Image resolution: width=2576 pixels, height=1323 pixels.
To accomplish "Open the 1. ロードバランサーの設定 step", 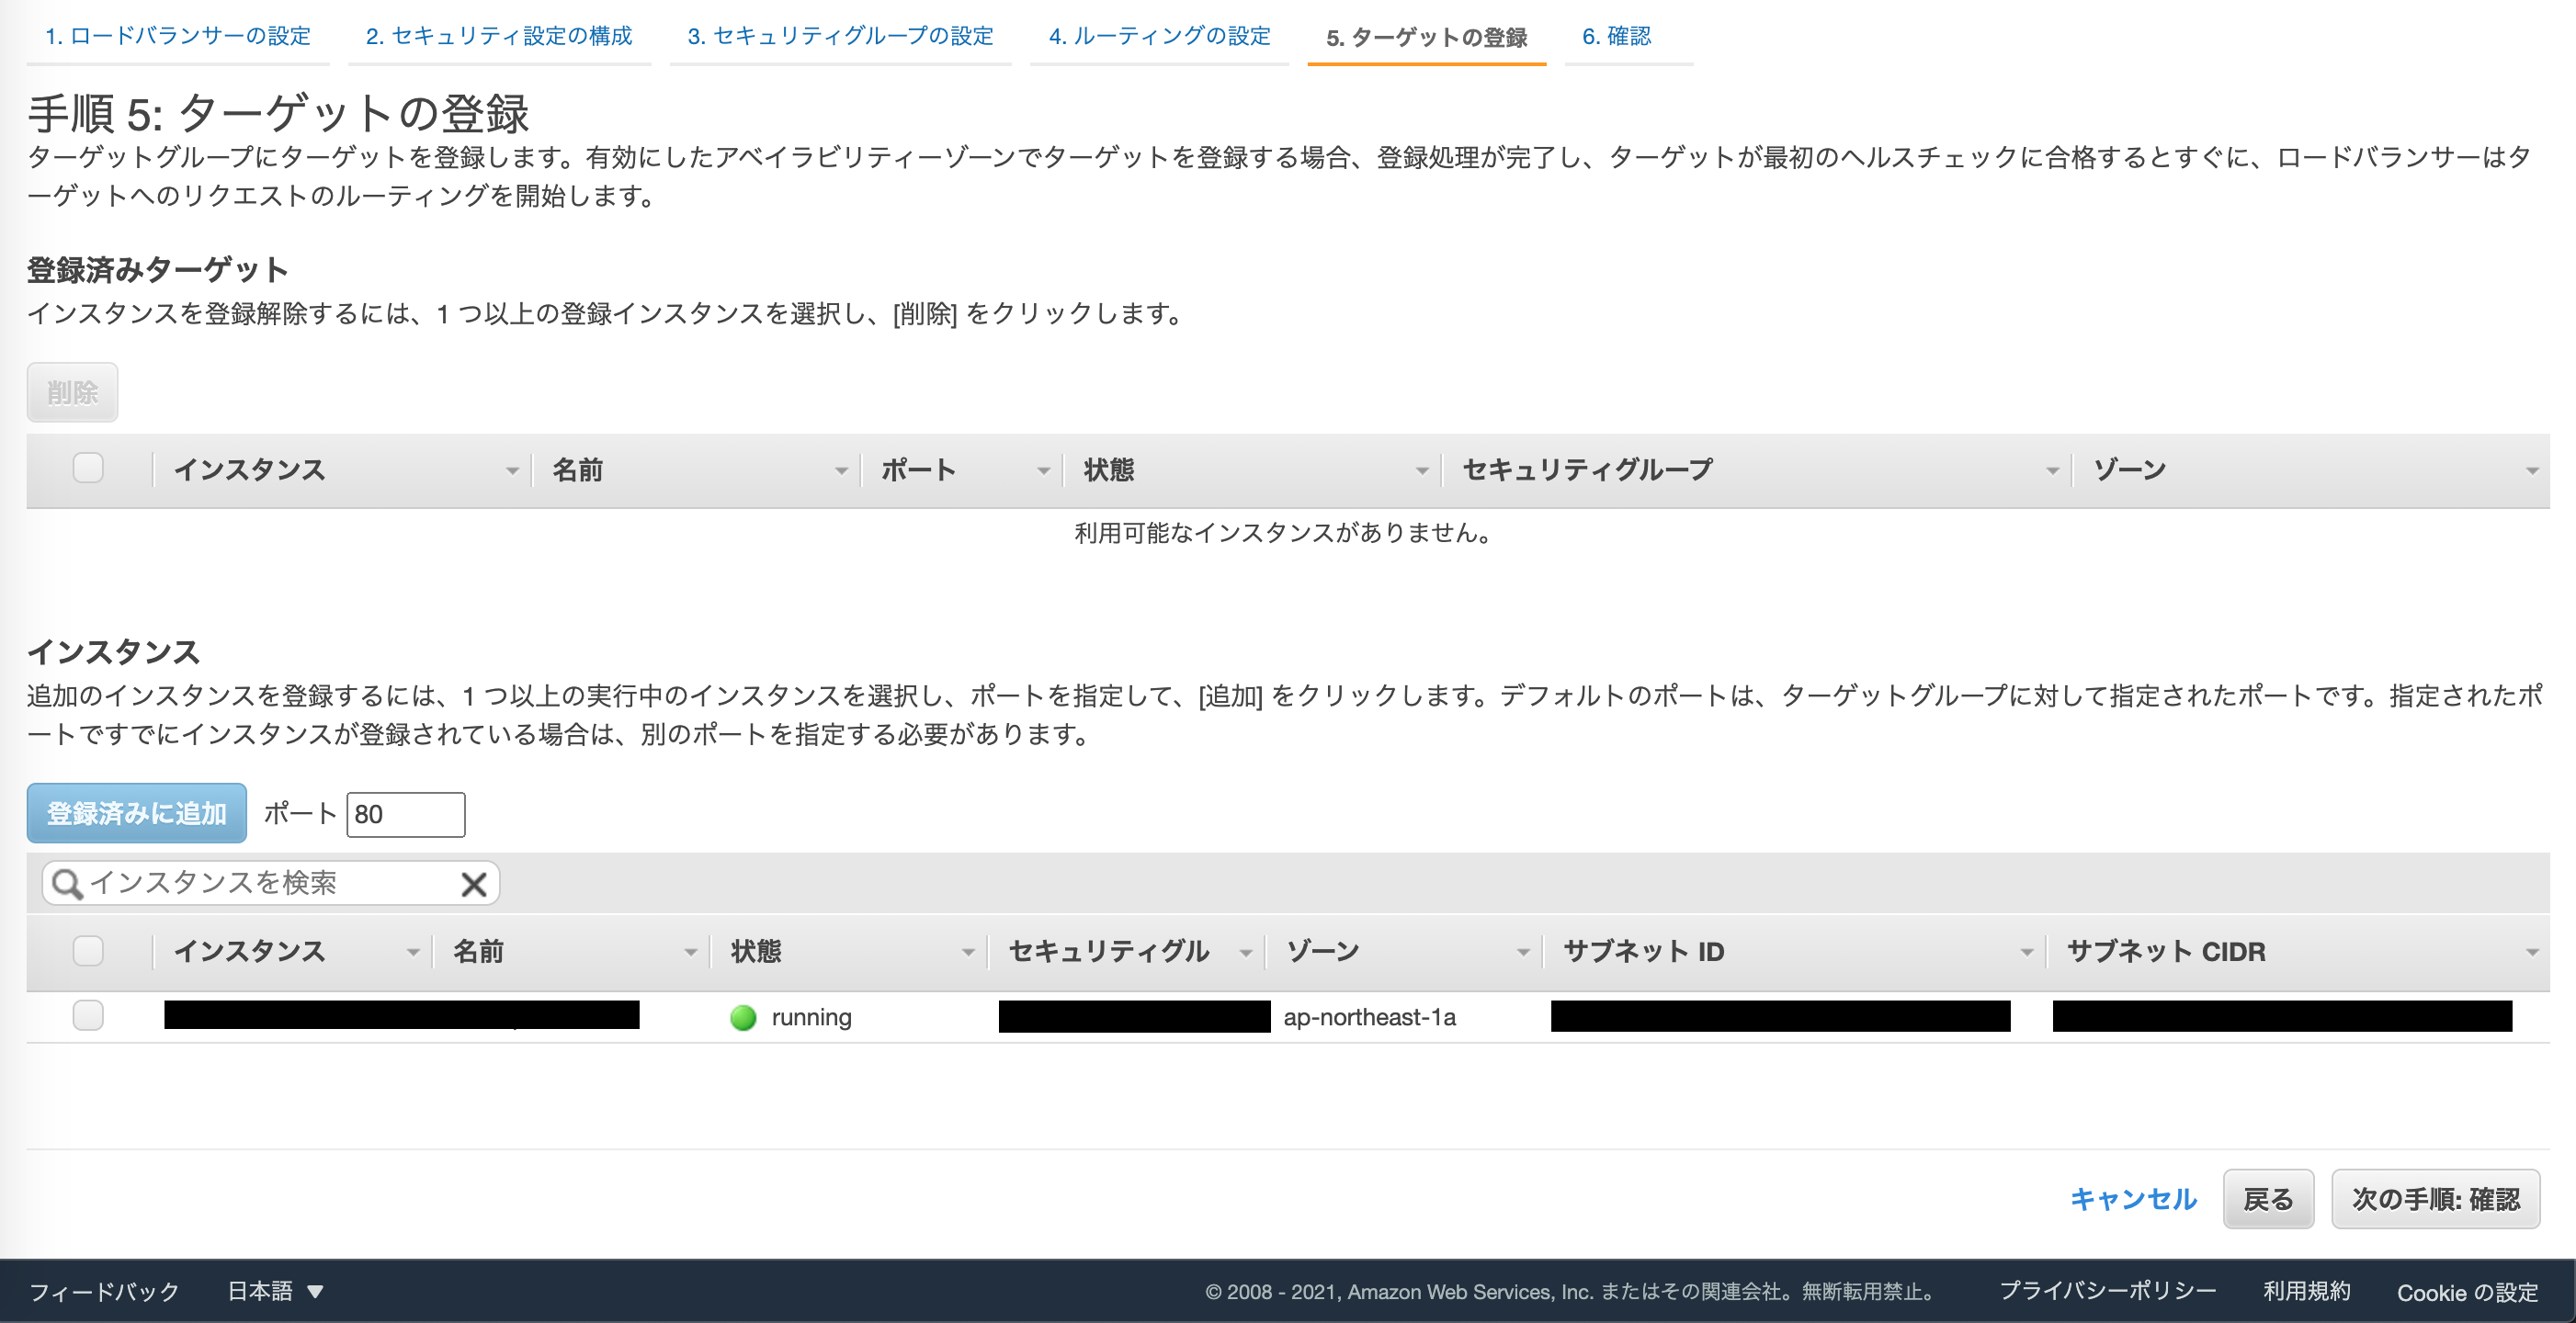I will click(178, 35).
